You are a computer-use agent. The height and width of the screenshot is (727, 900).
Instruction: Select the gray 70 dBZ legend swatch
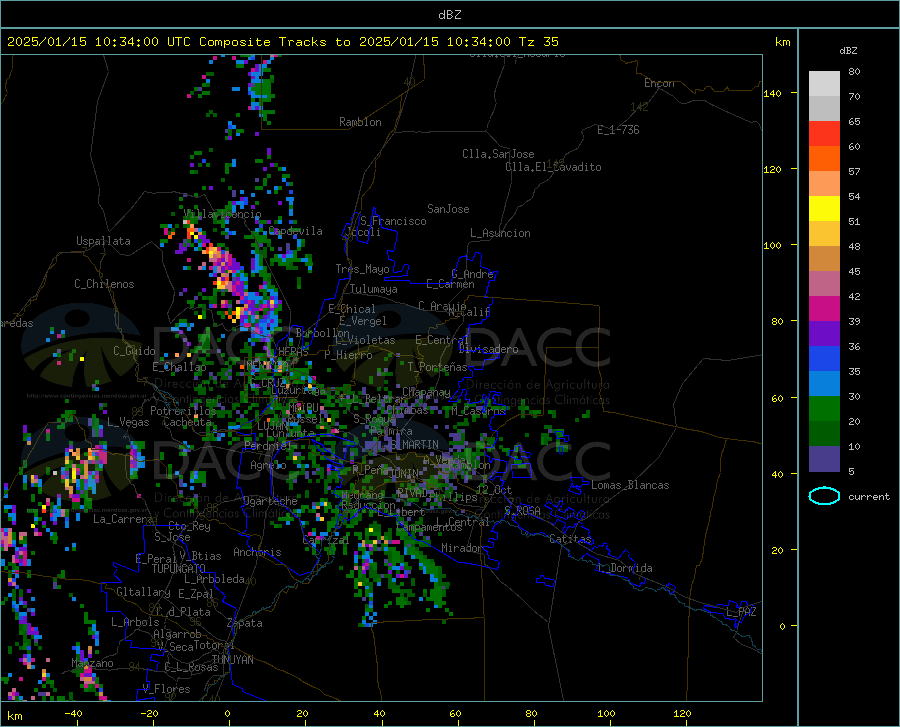tap(824, 108)
